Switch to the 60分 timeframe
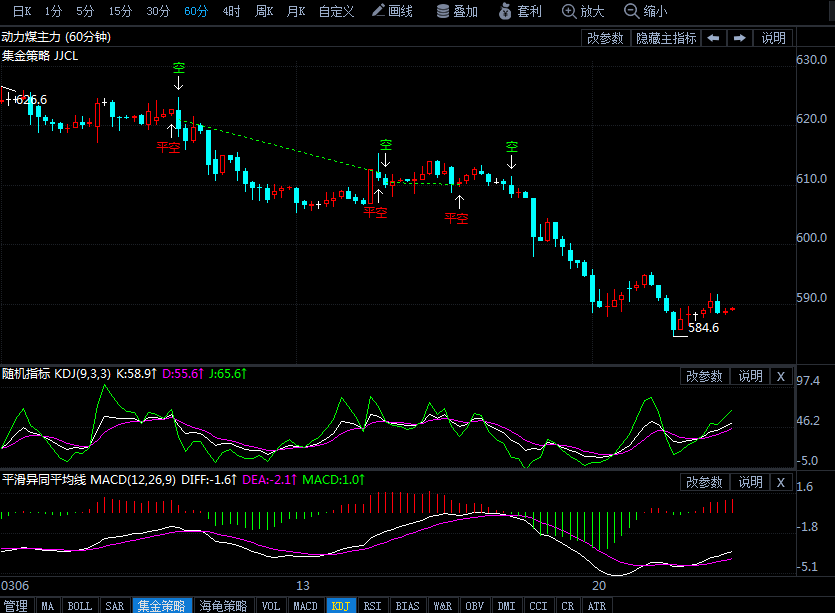 tap(195, 11)
